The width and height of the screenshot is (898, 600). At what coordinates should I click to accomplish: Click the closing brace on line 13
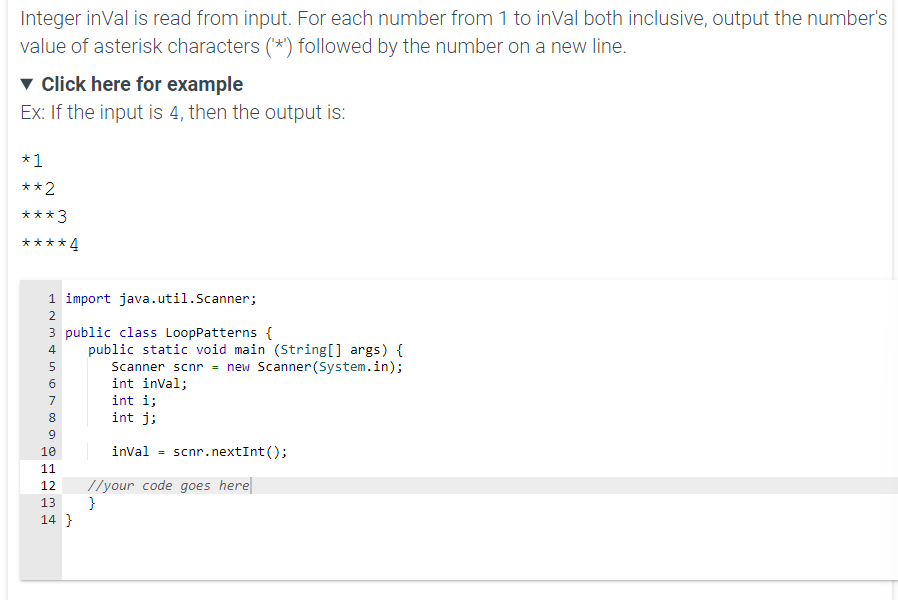pos(91,502)
